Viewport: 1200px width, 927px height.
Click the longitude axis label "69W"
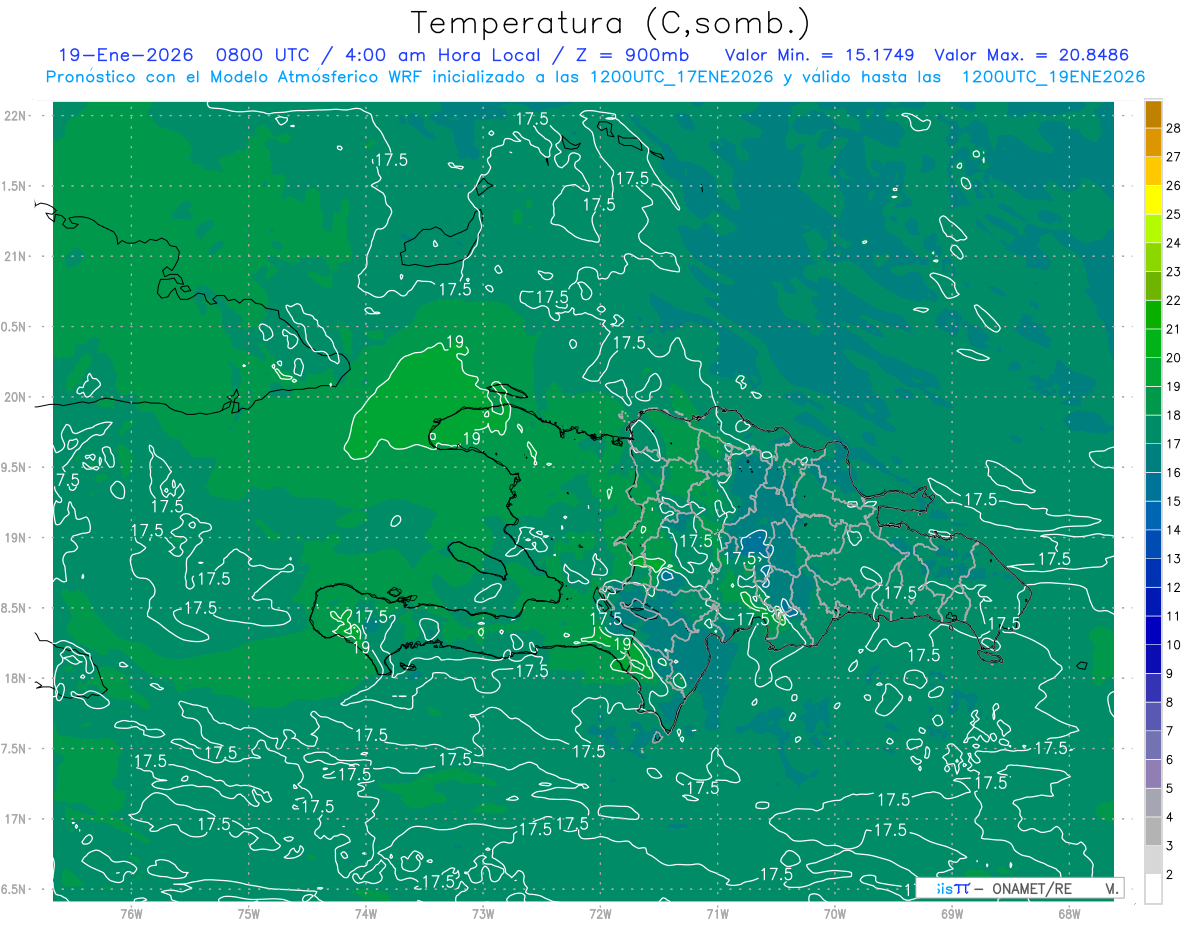coord(952,912)
